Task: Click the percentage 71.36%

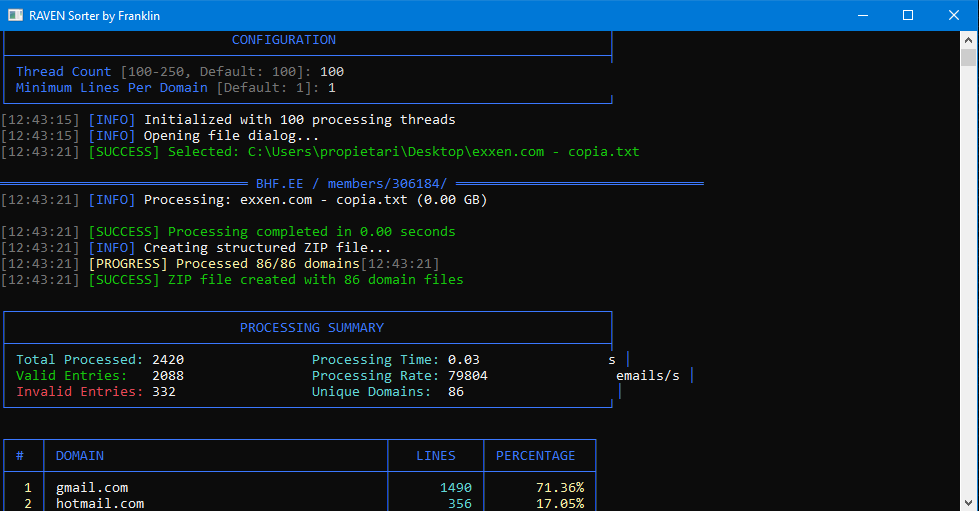Action: click(560, 488)
